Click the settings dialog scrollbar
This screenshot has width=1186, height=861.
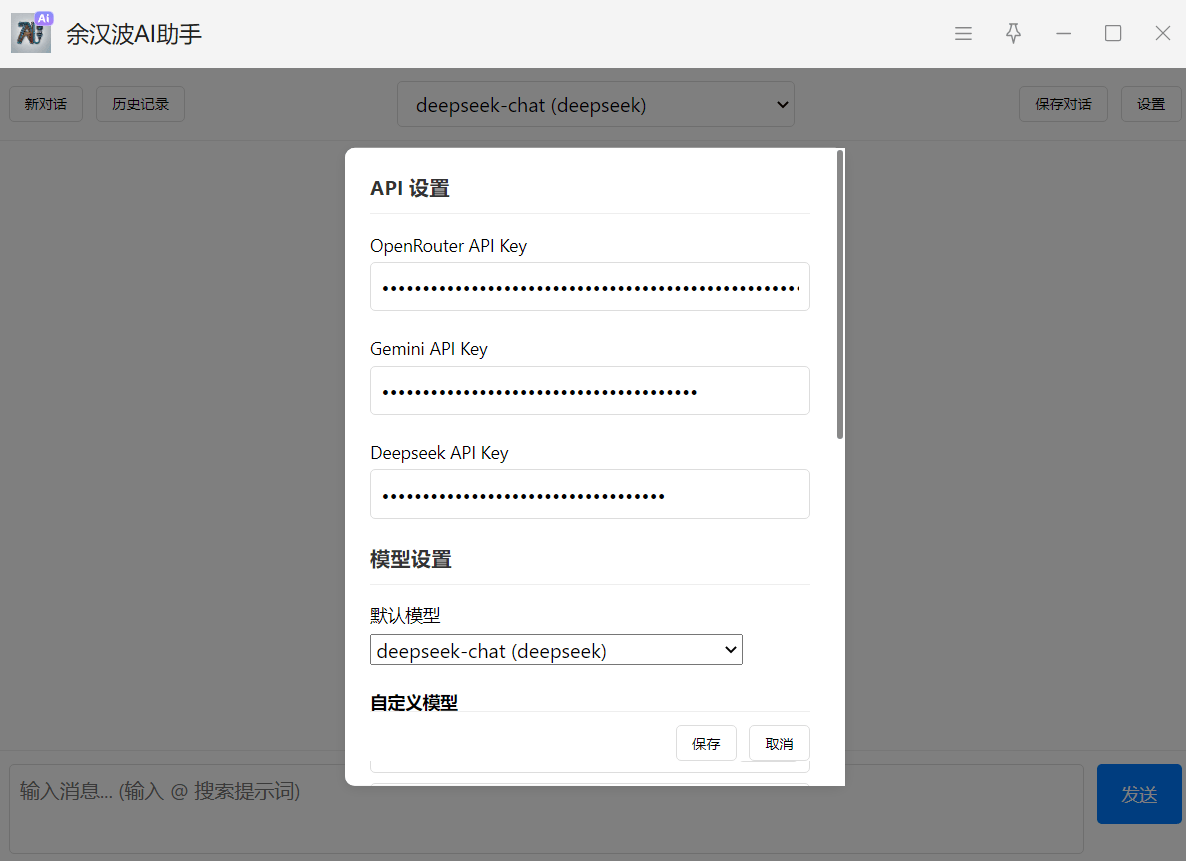pos(840,294)
